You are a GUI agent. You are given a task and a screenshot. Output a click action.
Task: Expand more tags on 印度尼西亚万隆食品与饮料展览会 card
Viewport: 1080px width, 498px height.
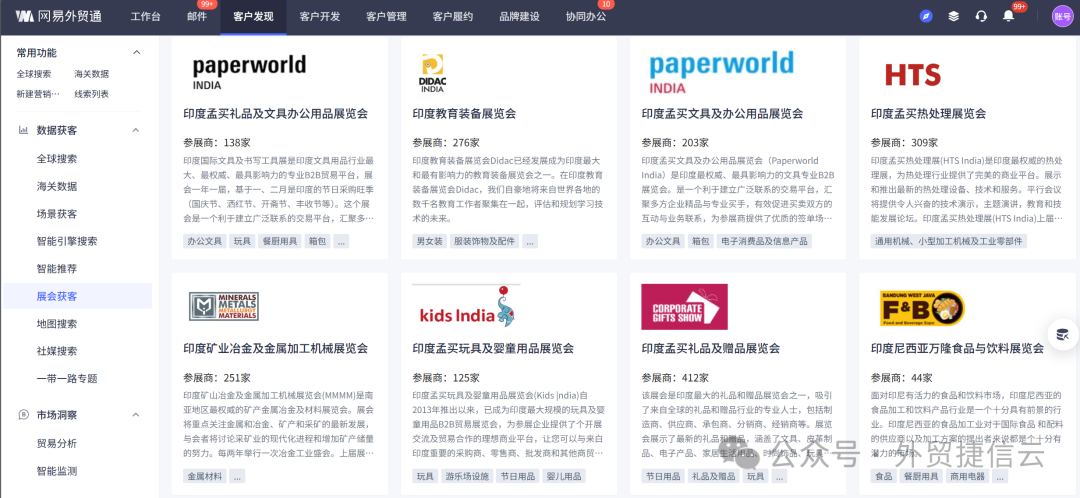coord(999,476)
